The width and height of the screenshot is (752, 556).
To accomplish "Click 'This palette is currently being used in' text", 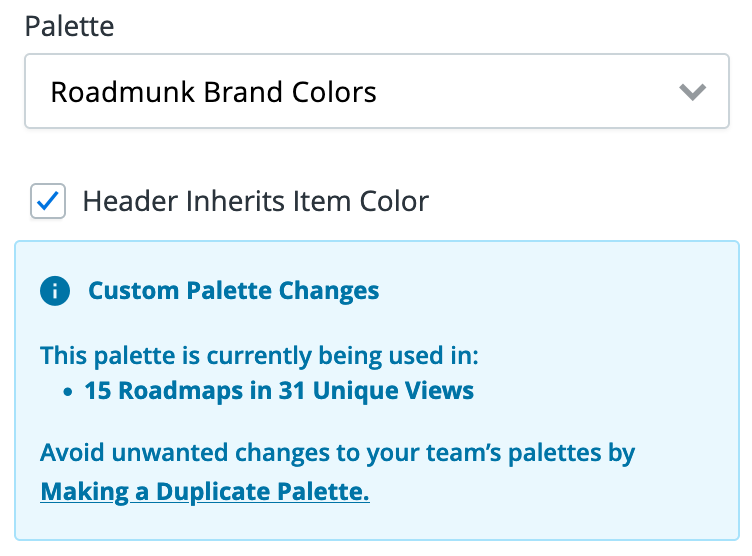I will [260, 355].
